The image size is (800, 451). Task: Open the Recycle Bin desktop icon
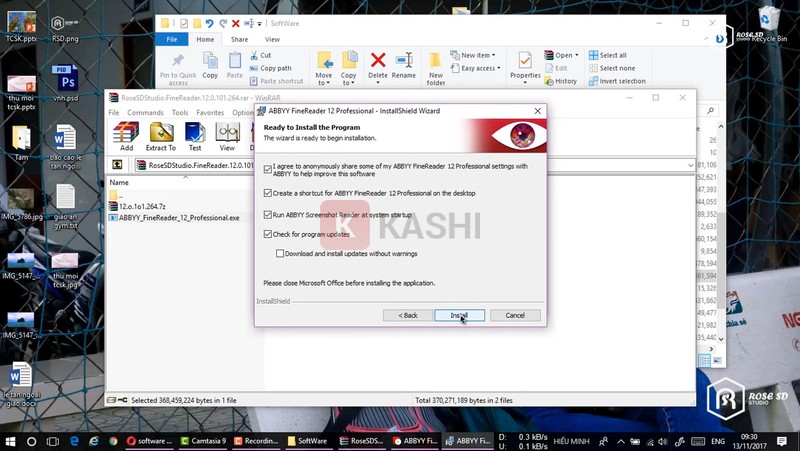[x=768, y=20]
